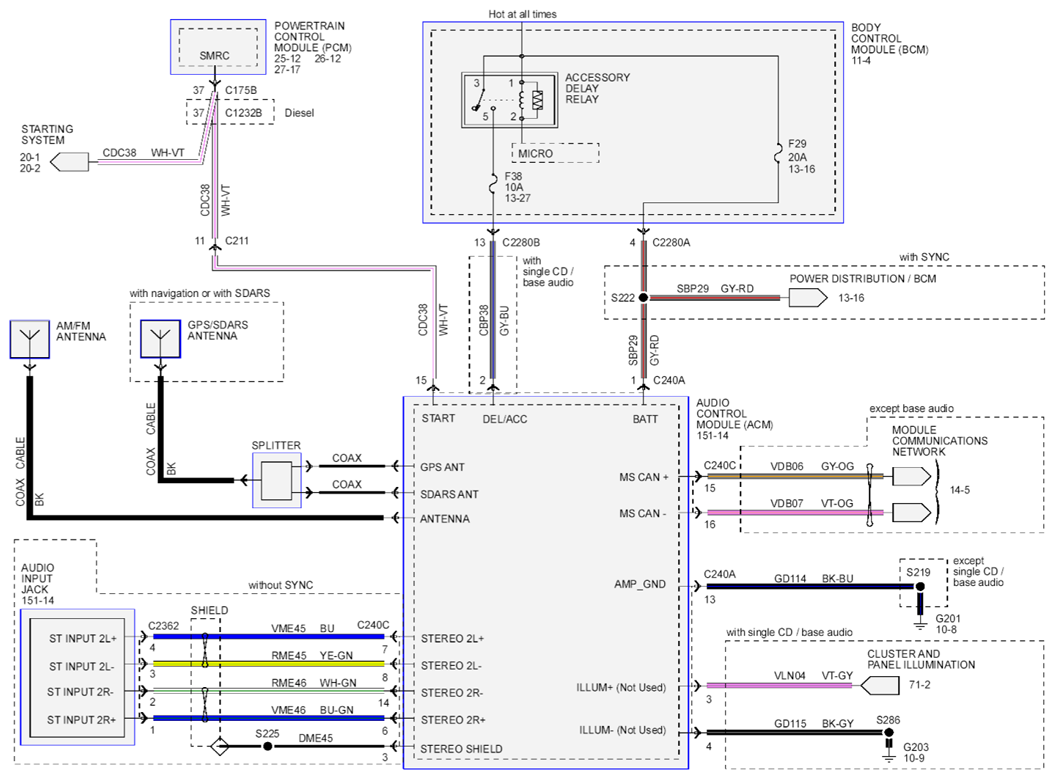This screenshot has height=779, width=1055.
Task: Select the SMRC box in the PCM
Action: pyautogui.click(x=218, y=47)
